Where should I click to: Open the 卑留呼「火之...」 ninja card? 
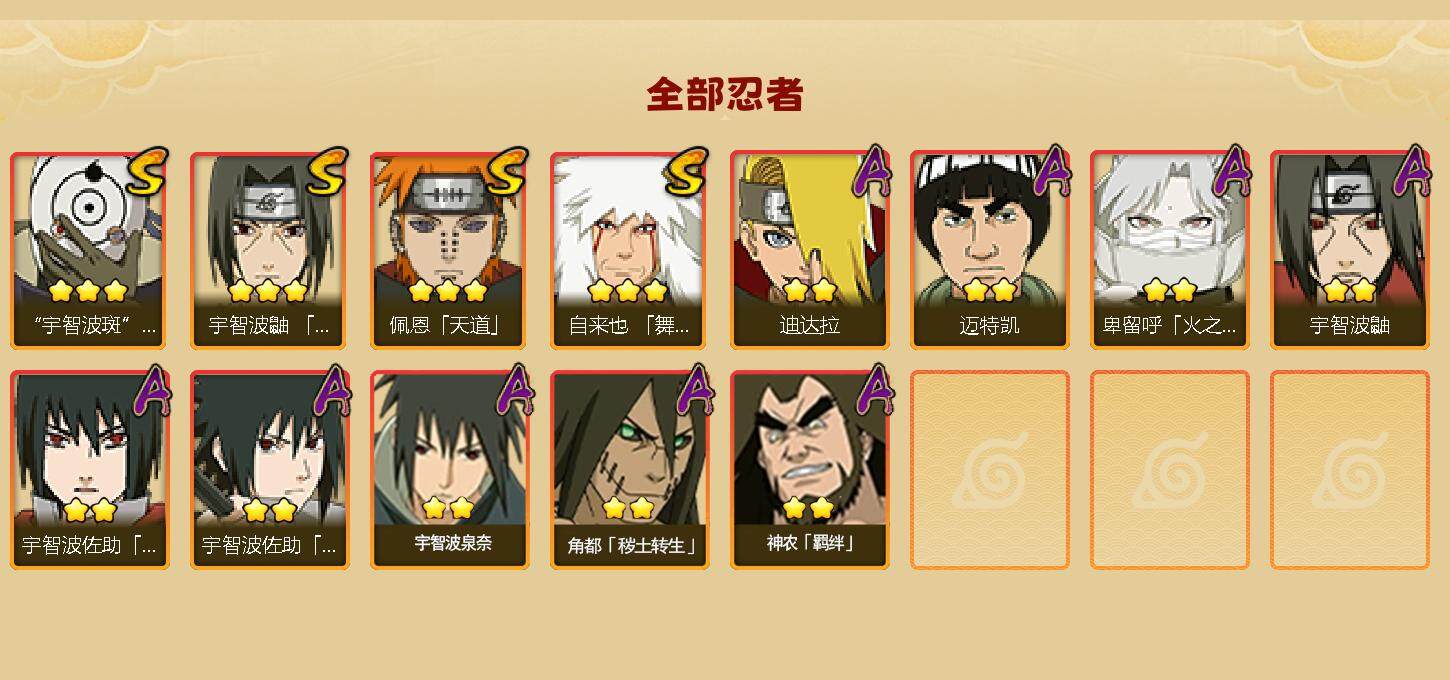pyautogui.click(x=1169, y=250)
